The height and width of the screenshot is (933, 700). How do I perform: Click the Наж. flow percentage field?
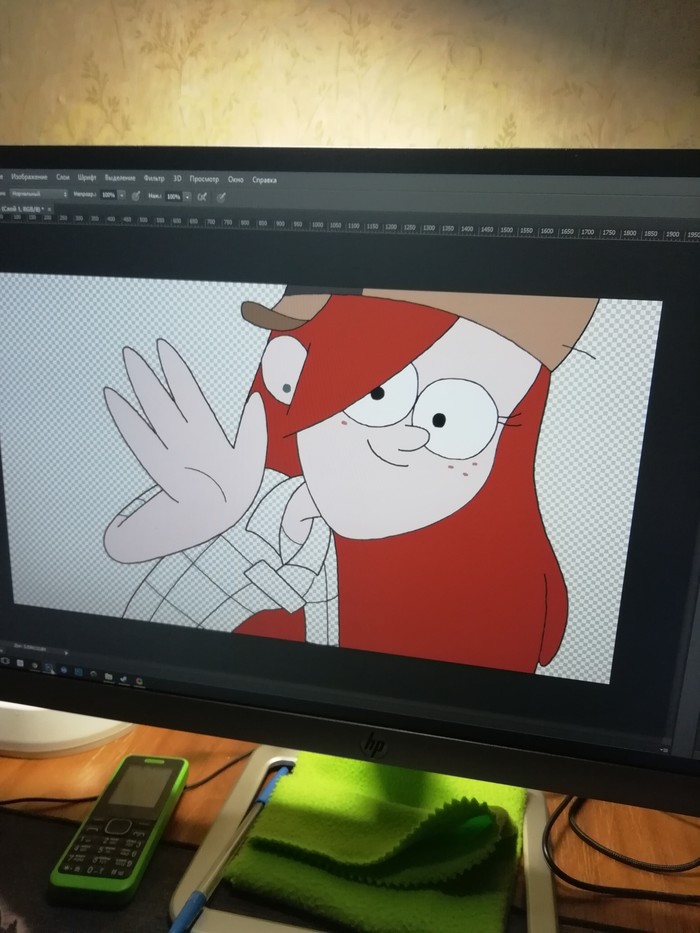coord(173,196)
